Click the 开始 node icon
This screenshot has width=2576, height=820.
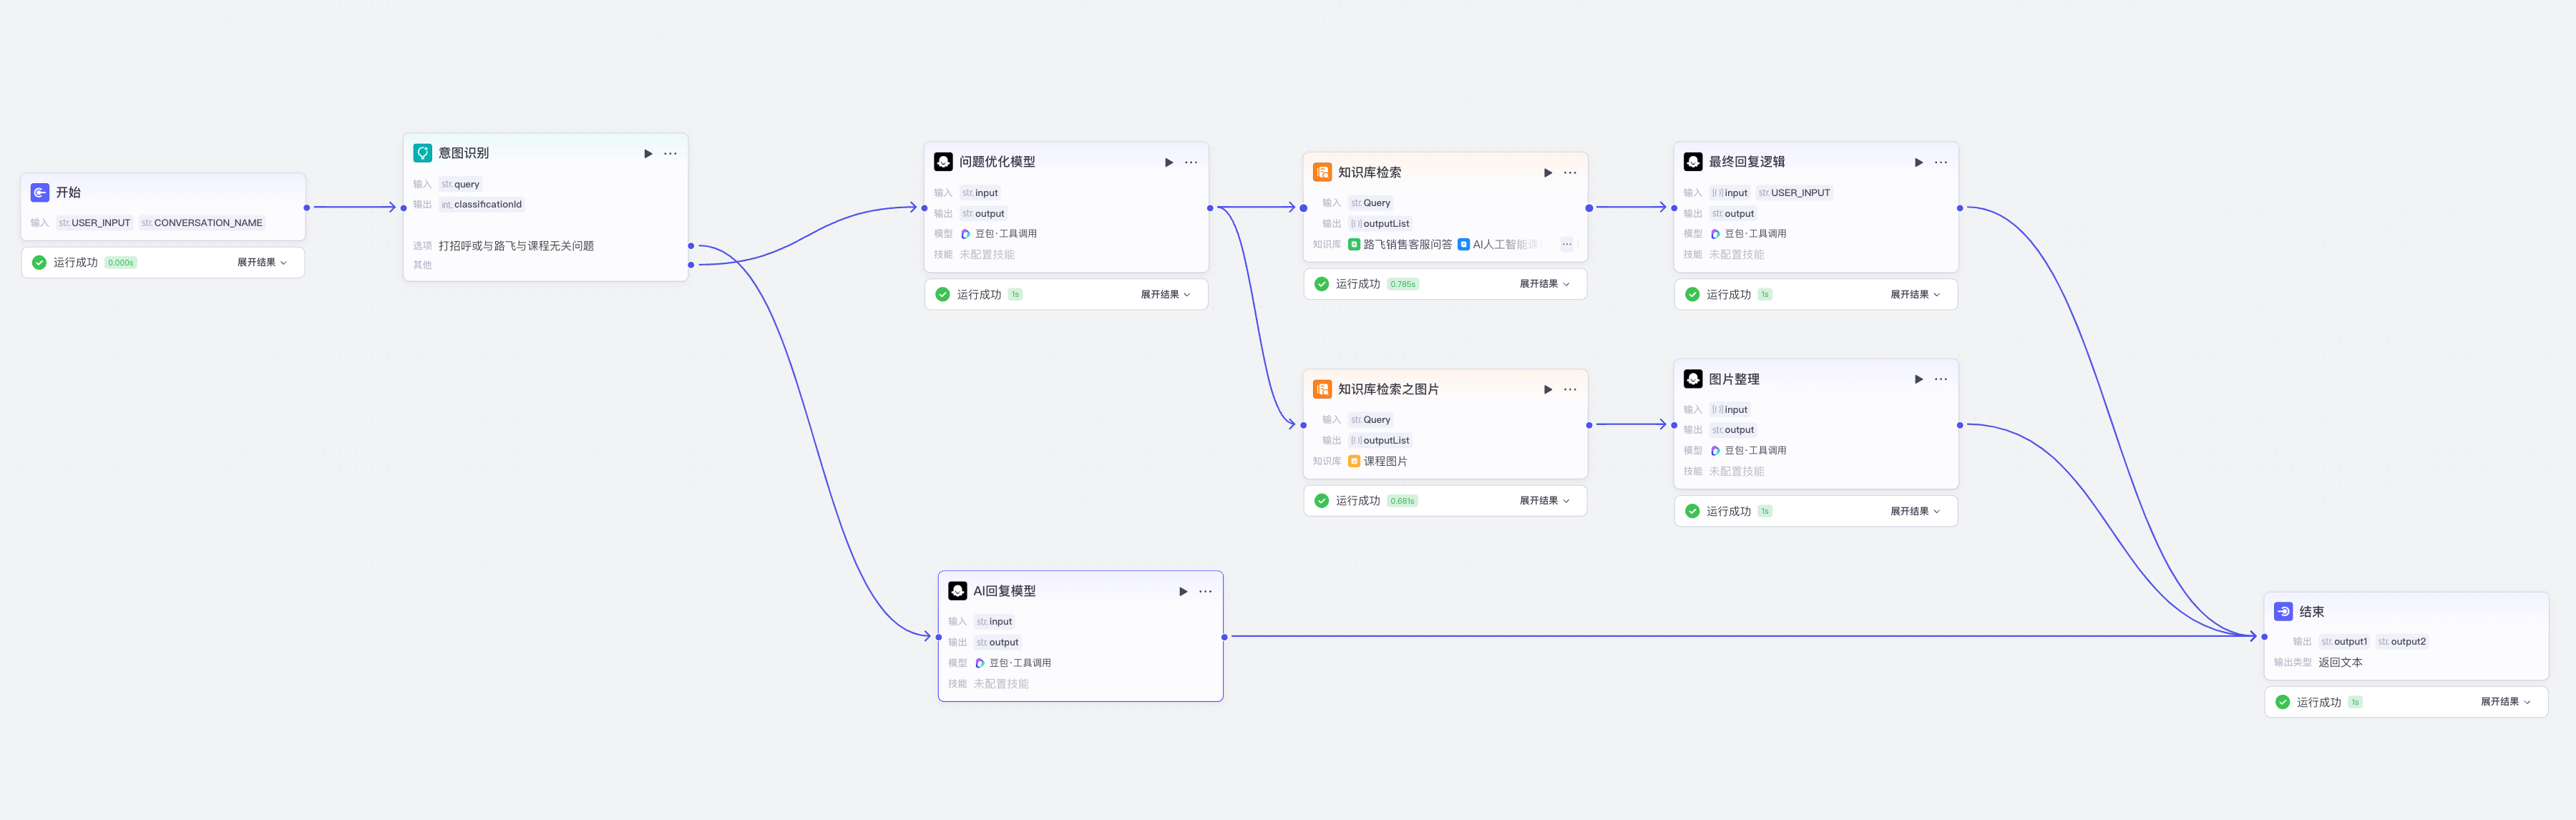coord(40,192)
